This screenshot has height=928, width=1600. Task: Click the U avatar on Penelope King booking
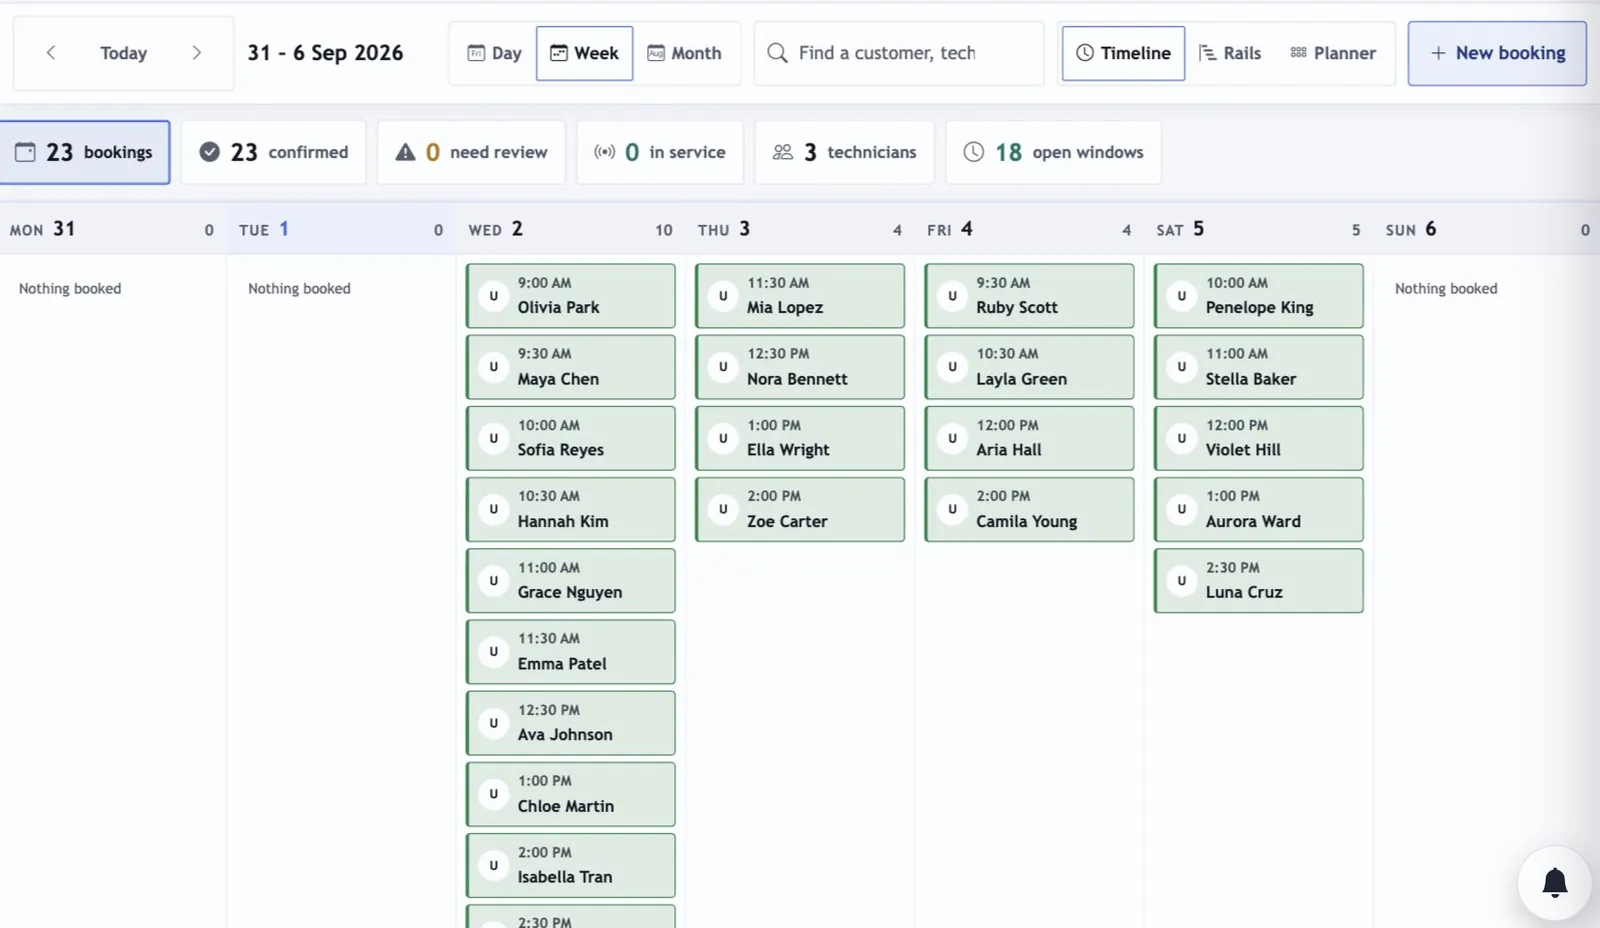click(1181, 296)
